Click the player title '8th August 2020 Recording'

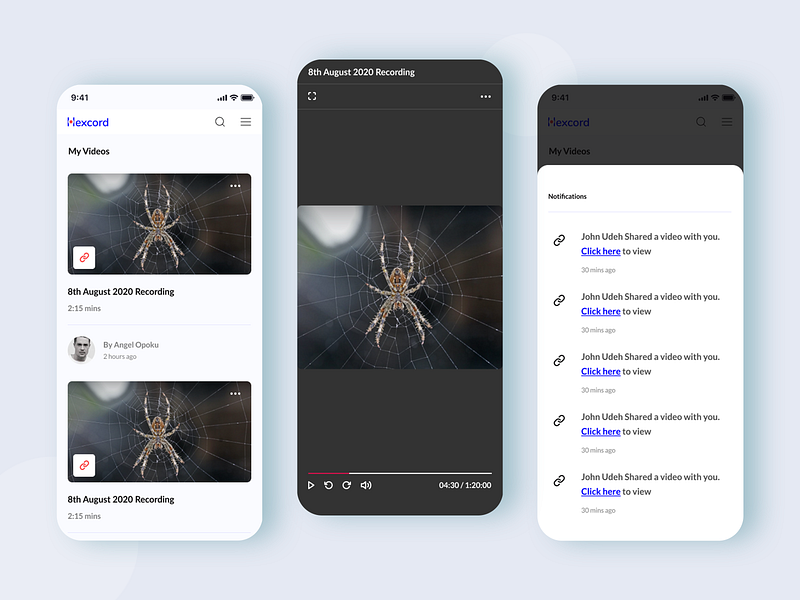click(x=361, y=72)
